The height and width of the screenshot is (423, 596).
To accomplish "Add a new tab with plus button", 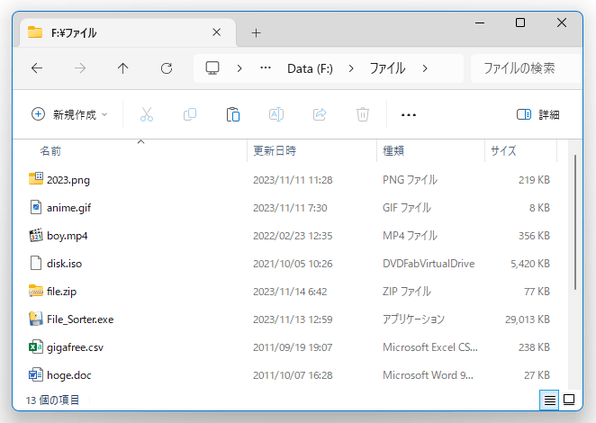I will pos(256,33).
